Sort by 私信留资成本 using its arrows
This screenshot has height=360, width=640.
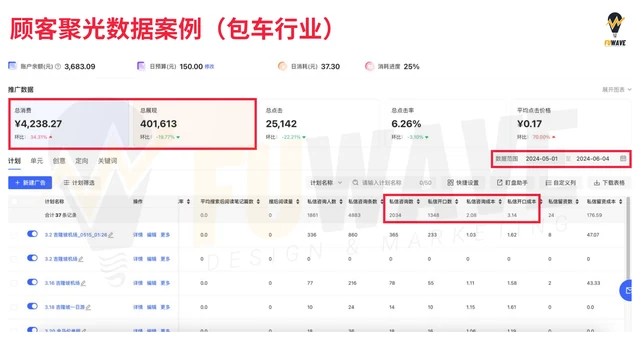pyautogui.click(x=620, y=202)
